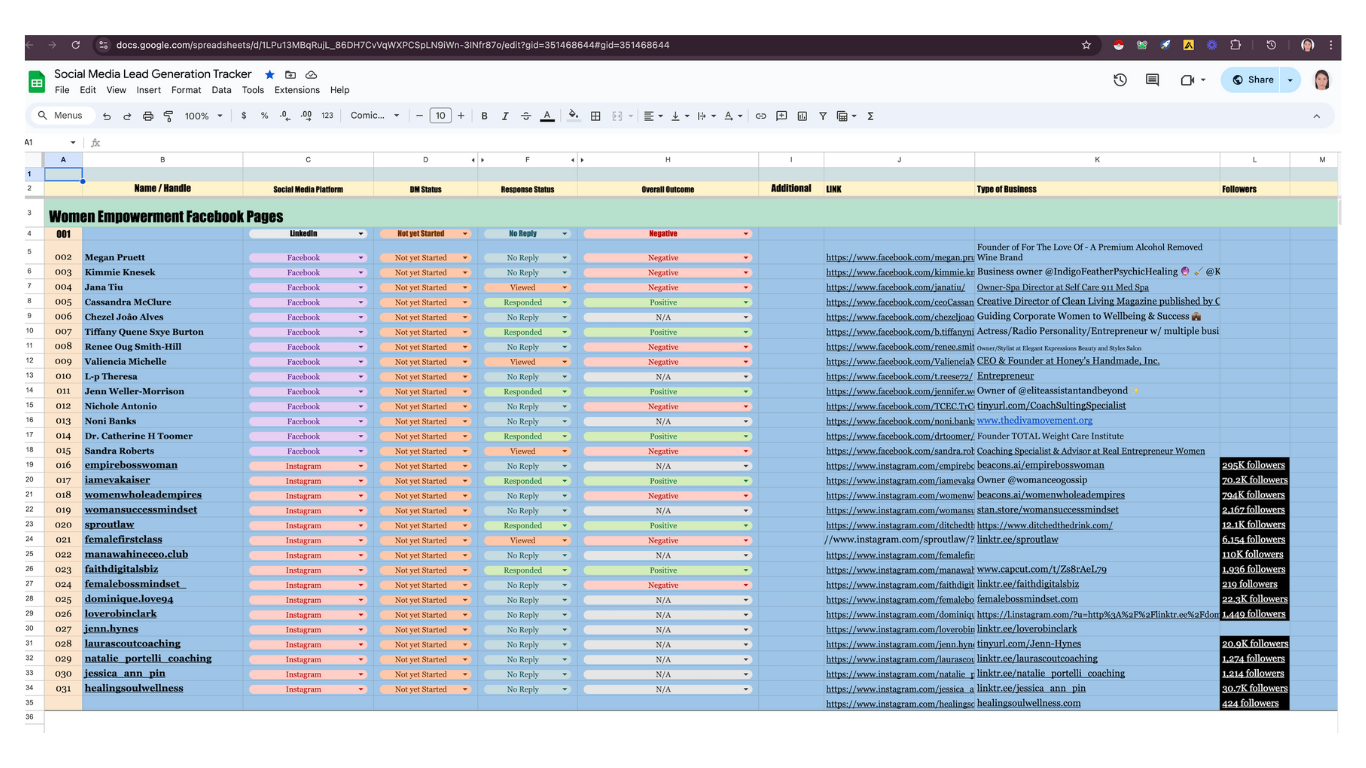This screenshot has width=1366, height=768.
Task: Open the text color picker
Action: click(x=547, y=116)
